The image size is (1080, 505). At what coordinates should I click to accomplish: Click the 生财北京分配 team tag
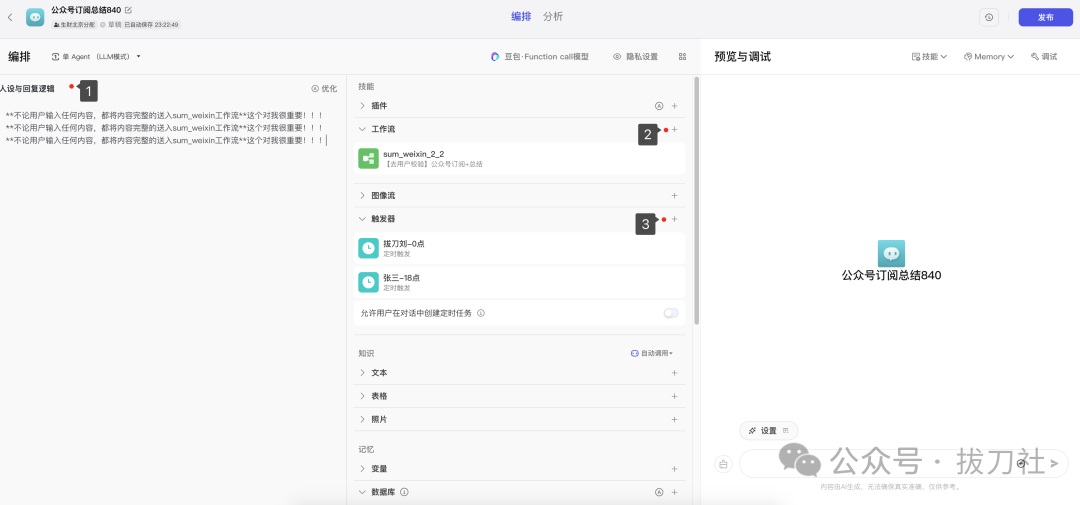click(74, 24)
